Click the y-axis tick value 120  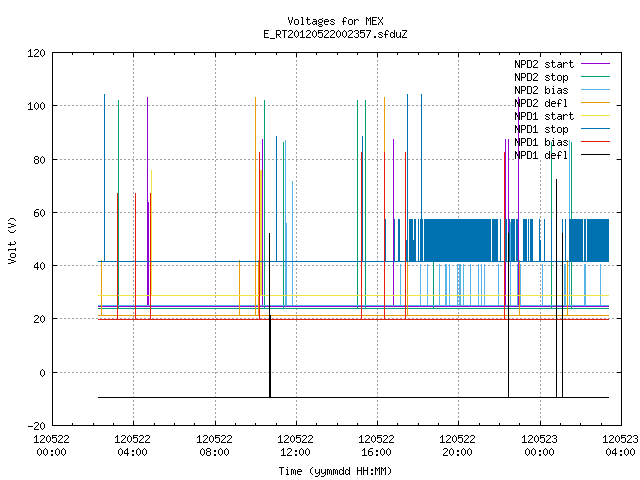click(x=36, y=53)
